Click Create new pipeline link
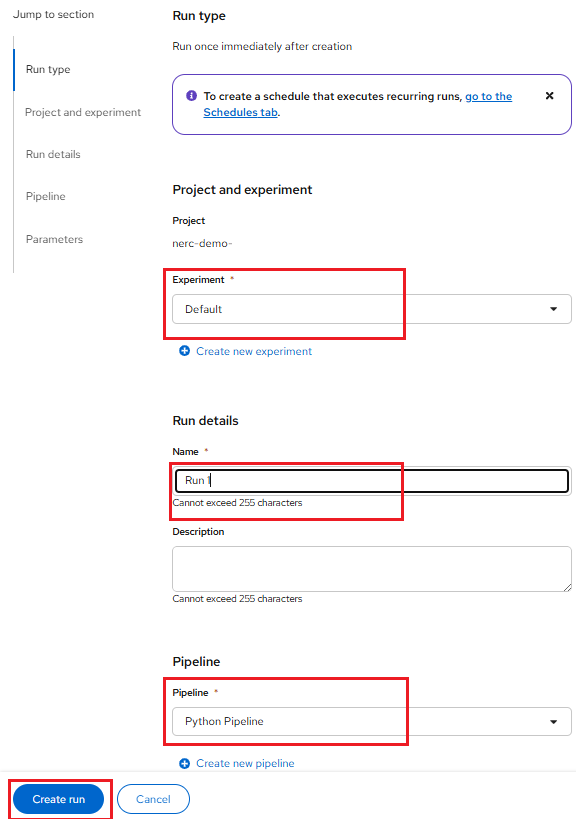Screen dimensions: 576x819 [245, 763]
